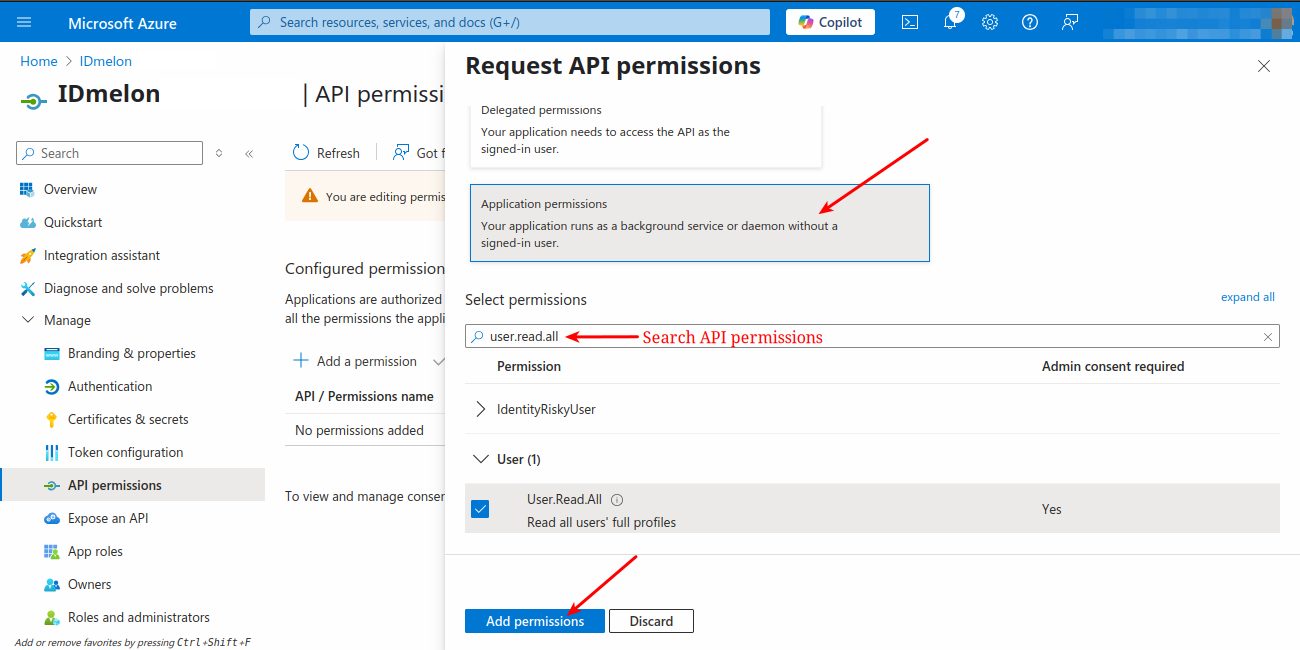Click the Roles and administrators person icon

51,617
